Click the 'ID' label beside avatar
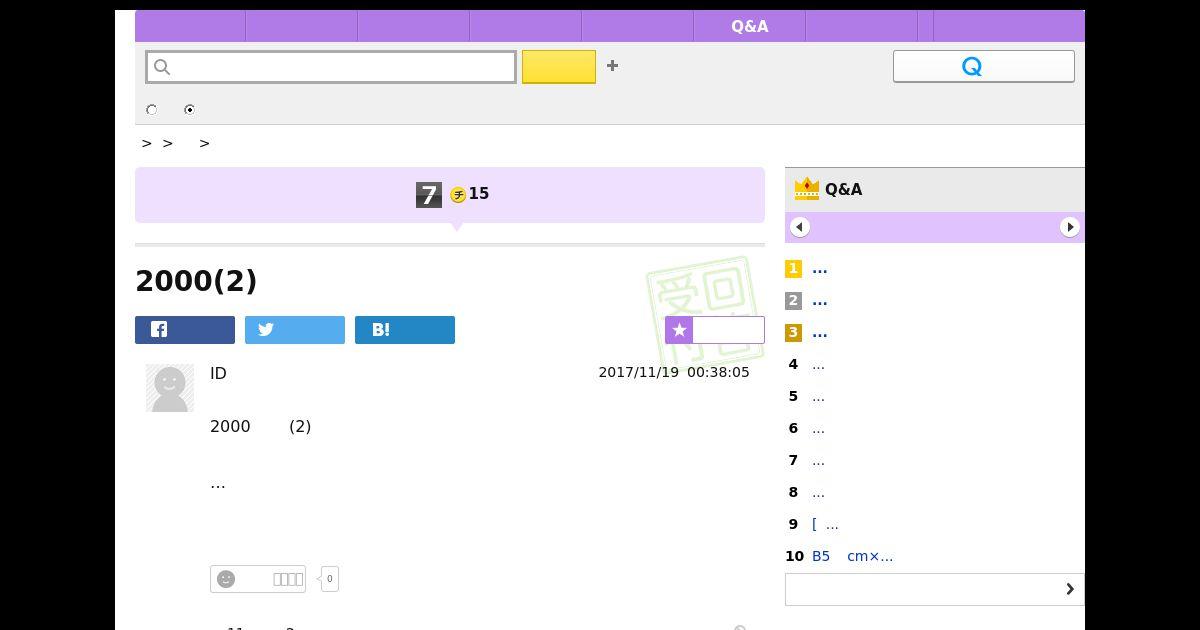The image size is (1200, 630). click(218, 373)
